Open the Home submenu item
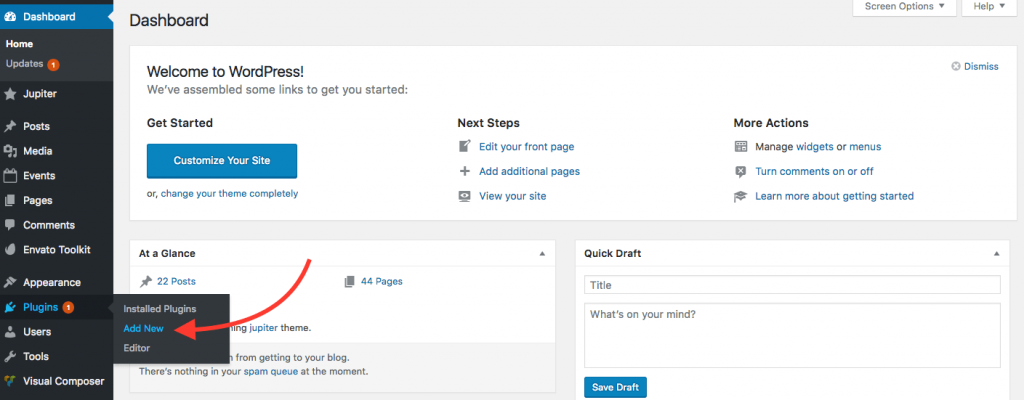1024x400 pixels. point(20,44)
